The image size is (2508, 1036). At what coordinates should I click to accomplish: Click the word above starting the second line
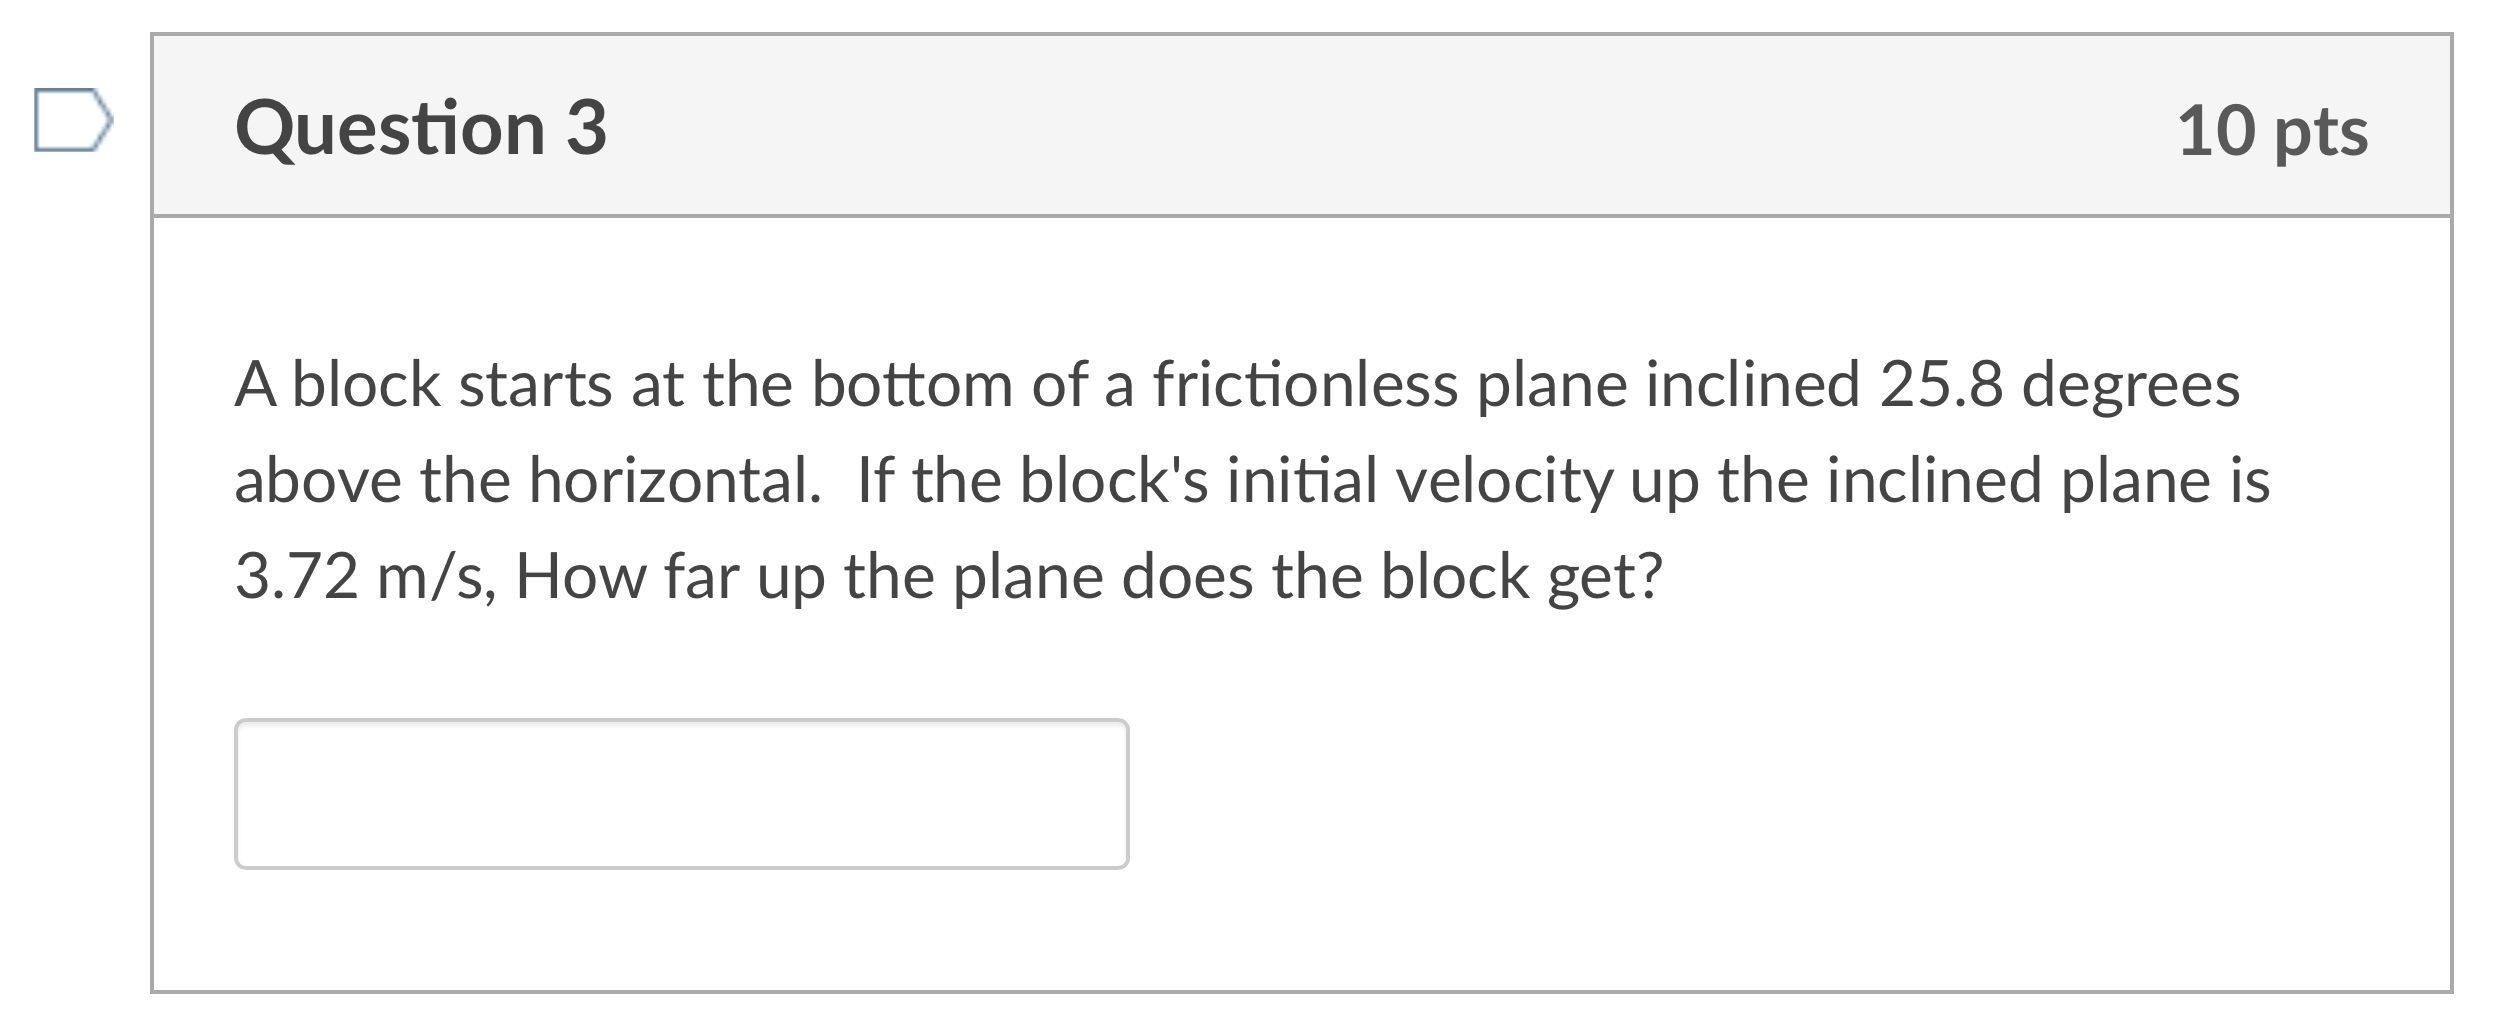pos(318,481)
